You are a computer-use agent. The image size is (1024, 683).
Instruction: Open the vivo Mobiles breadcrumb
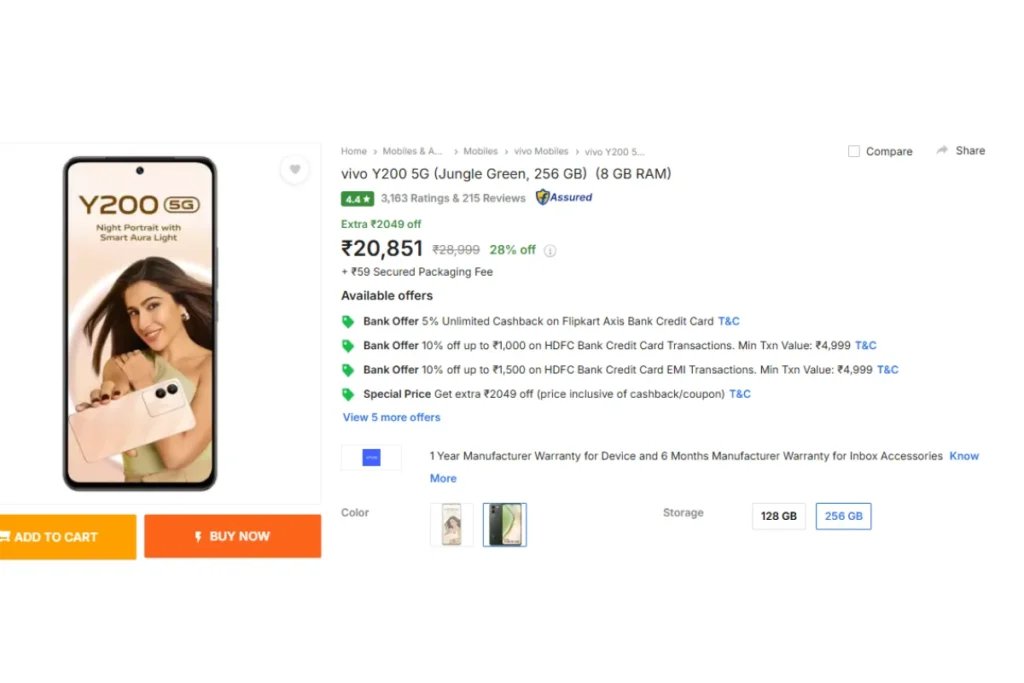[x=541, y=151]
